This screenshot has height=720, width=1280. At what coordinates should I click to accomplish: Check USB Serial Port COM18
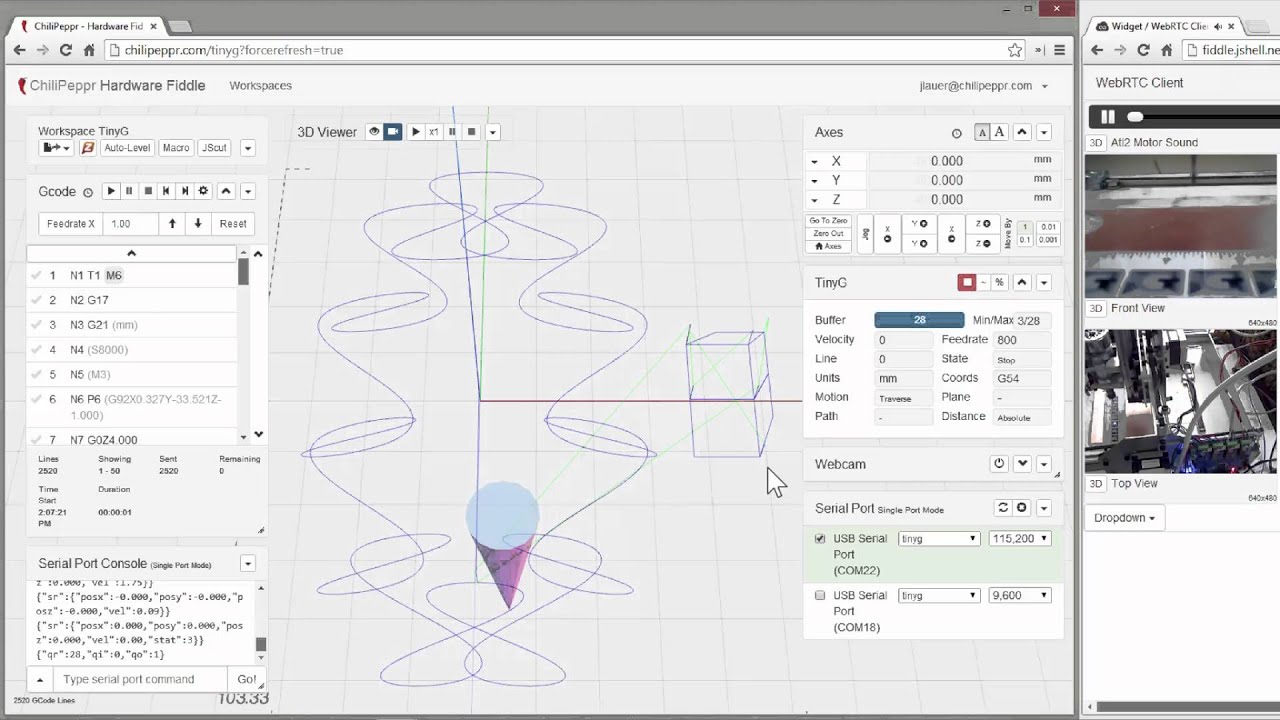point(820,596)
